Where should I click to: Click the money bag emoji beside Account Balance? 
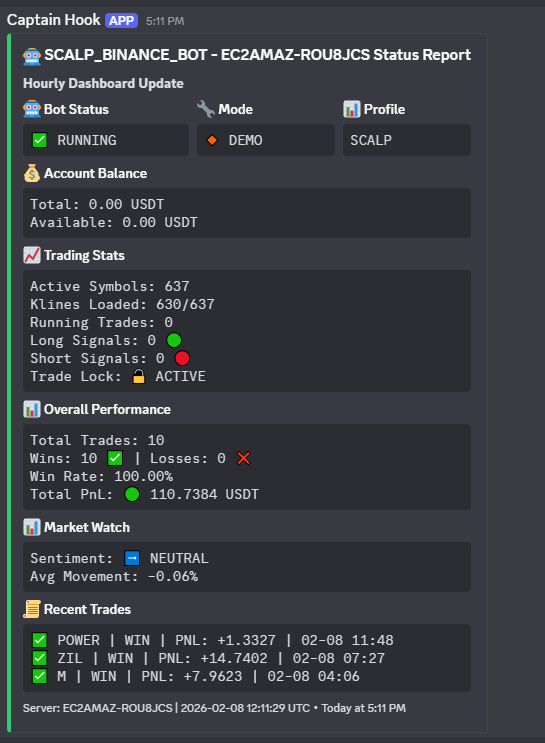click(x=32, y=173)
